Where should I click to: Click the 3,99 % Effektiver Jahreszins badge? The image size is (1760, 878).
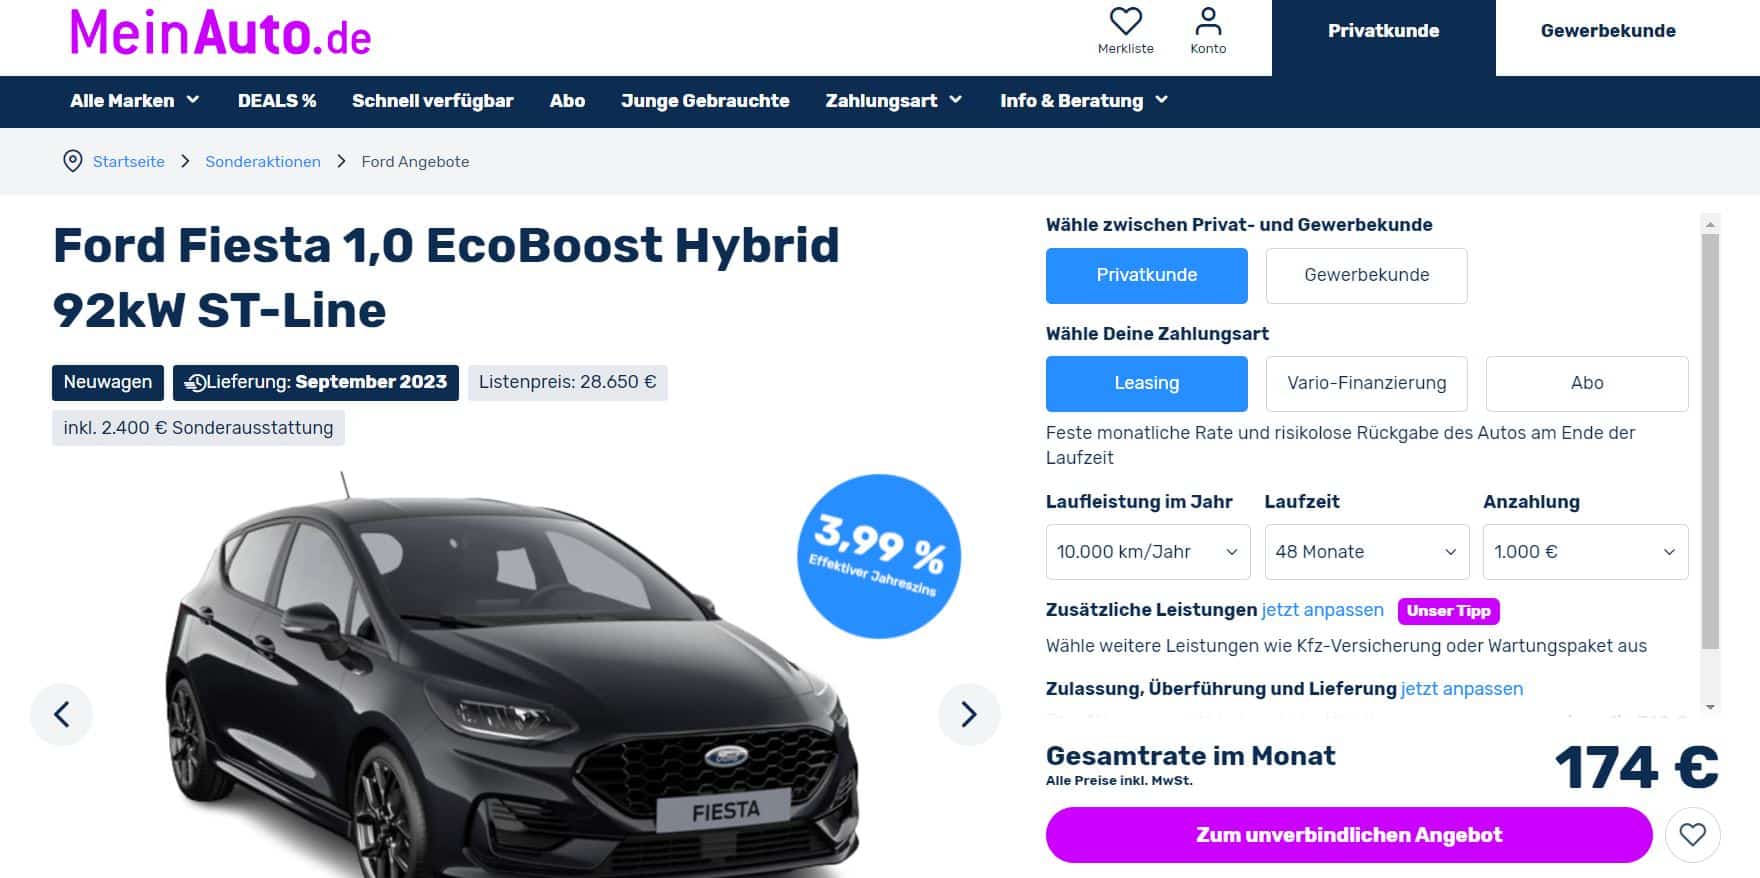pyautogui.click(x=879, y=556)
